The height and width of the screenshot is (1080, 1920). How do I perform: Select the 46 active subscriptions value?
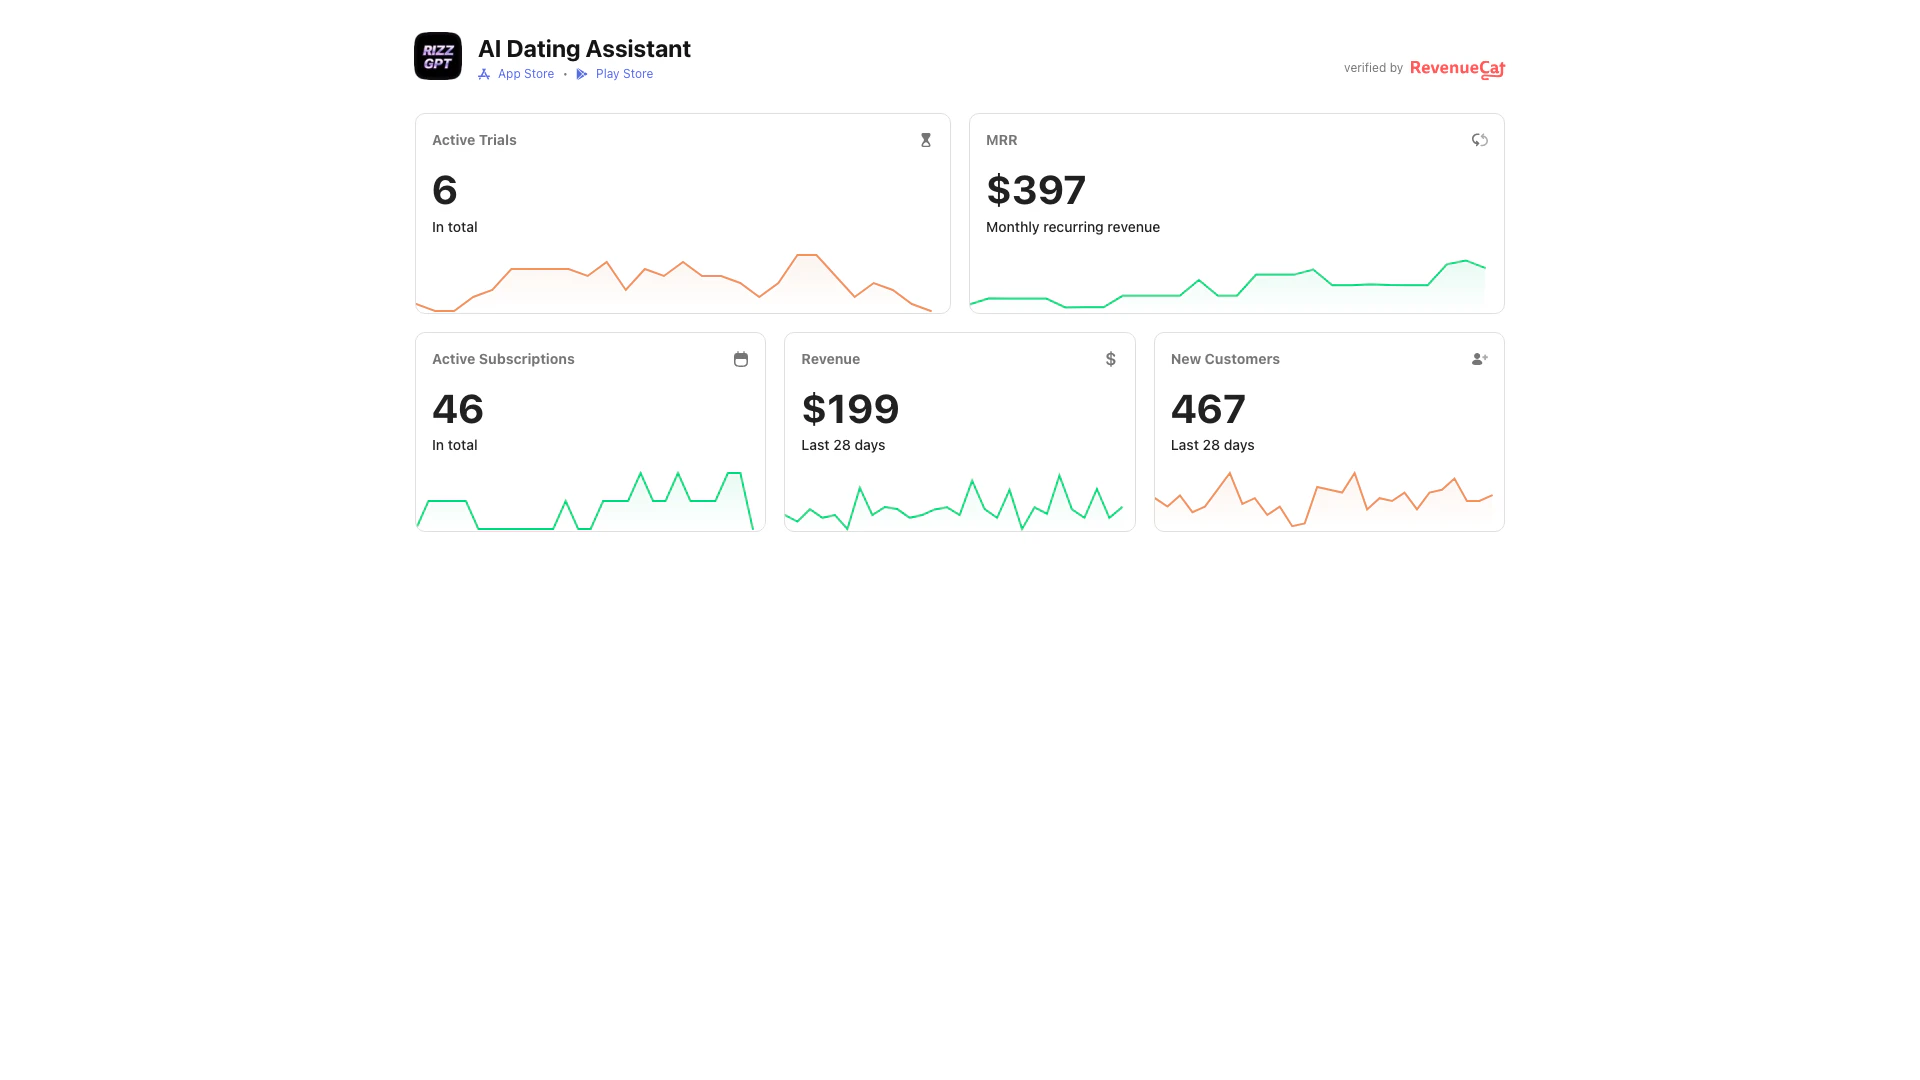(x=458, y=410)
